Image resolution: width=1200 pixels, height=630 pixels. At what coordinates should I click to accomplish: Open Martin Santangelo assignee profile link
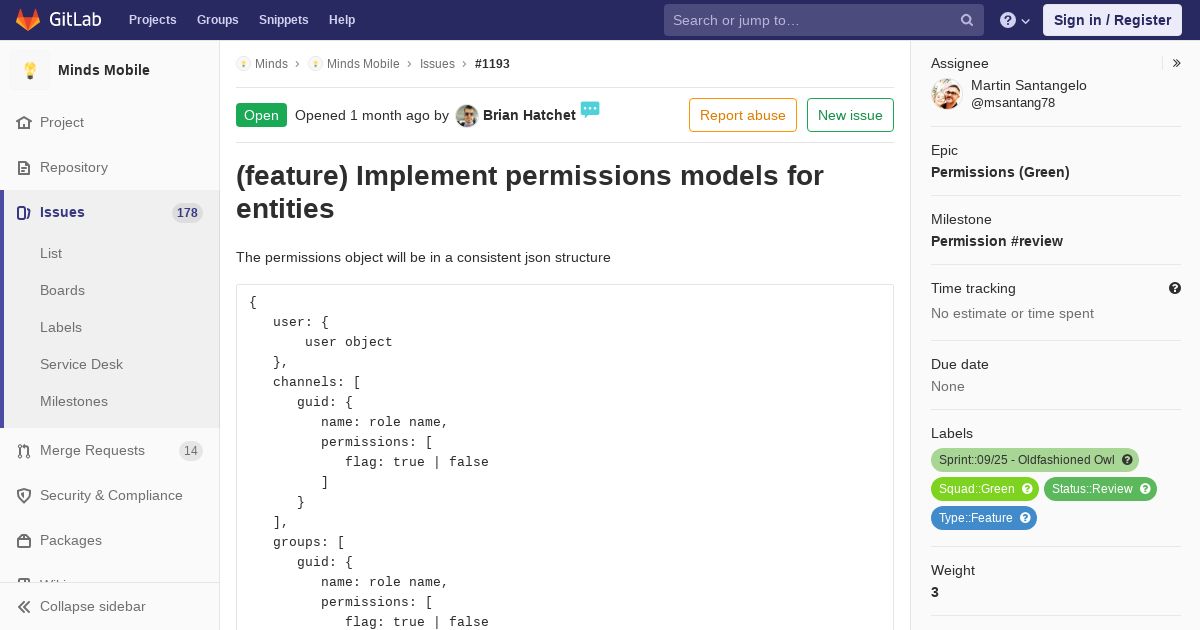click(x=1029, y=85)
